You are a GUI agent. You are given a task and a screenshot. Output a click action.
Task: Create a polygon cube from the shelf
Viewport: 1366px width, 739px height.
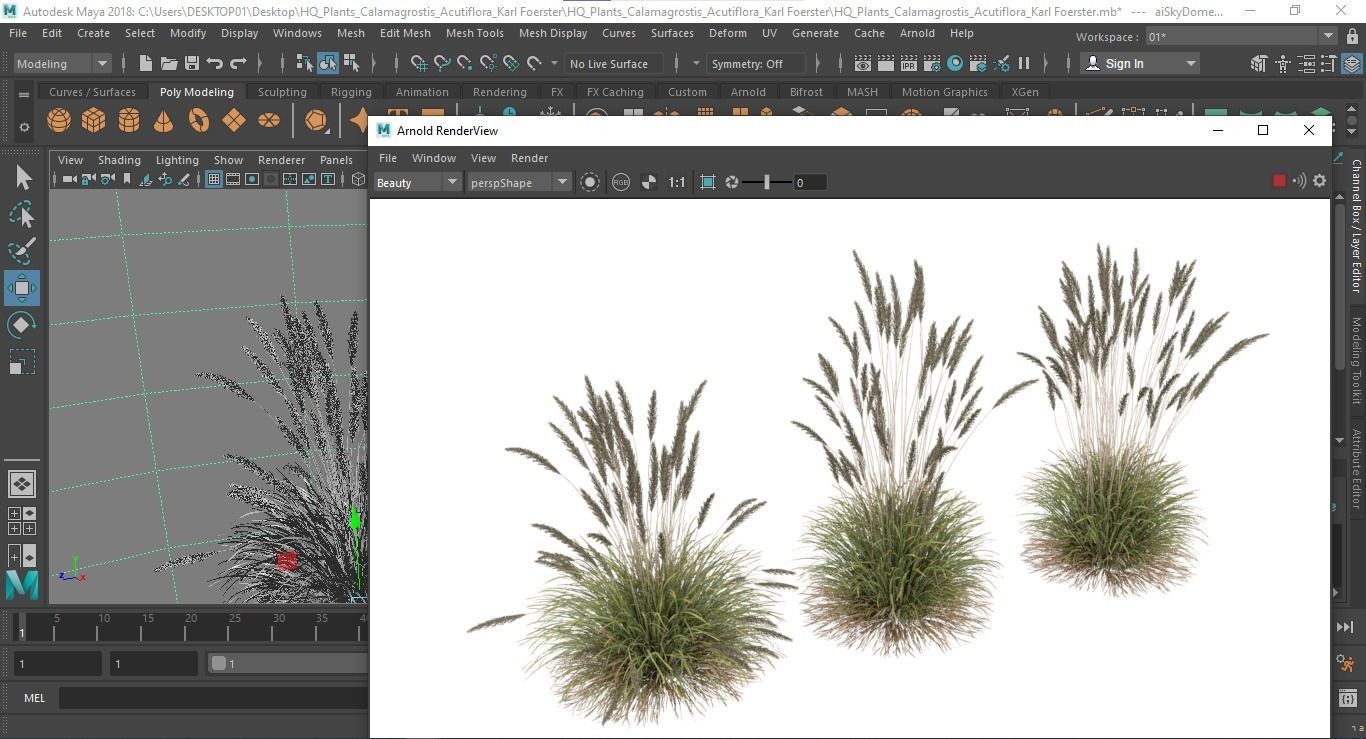click(x=94, y=121)
